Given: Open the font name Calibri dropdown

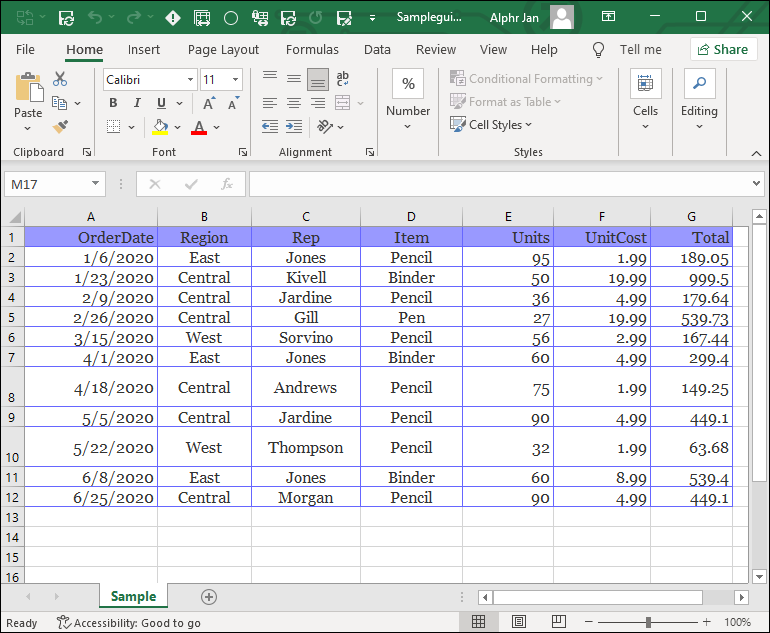Looking at the screenshot, I should click(190, 80).
